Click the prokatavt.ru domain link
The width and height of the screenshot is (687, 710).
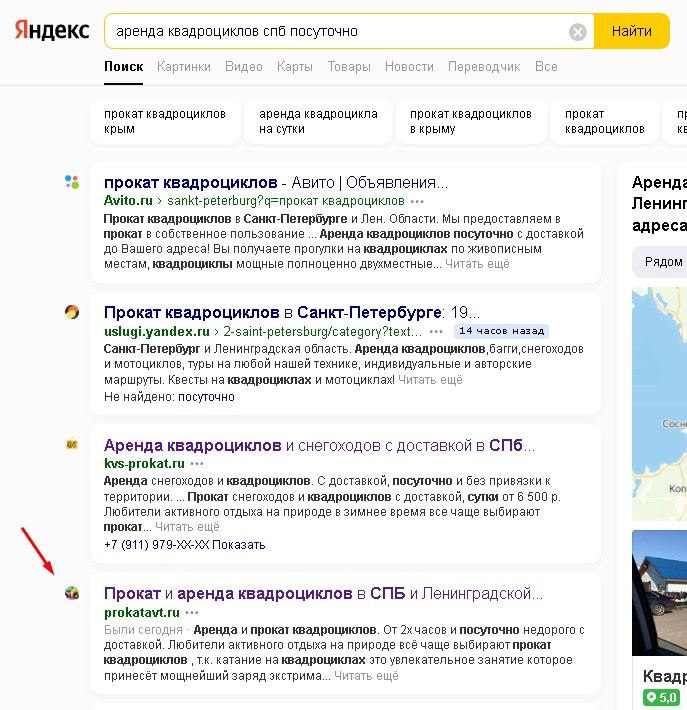(x=142, y=613)
